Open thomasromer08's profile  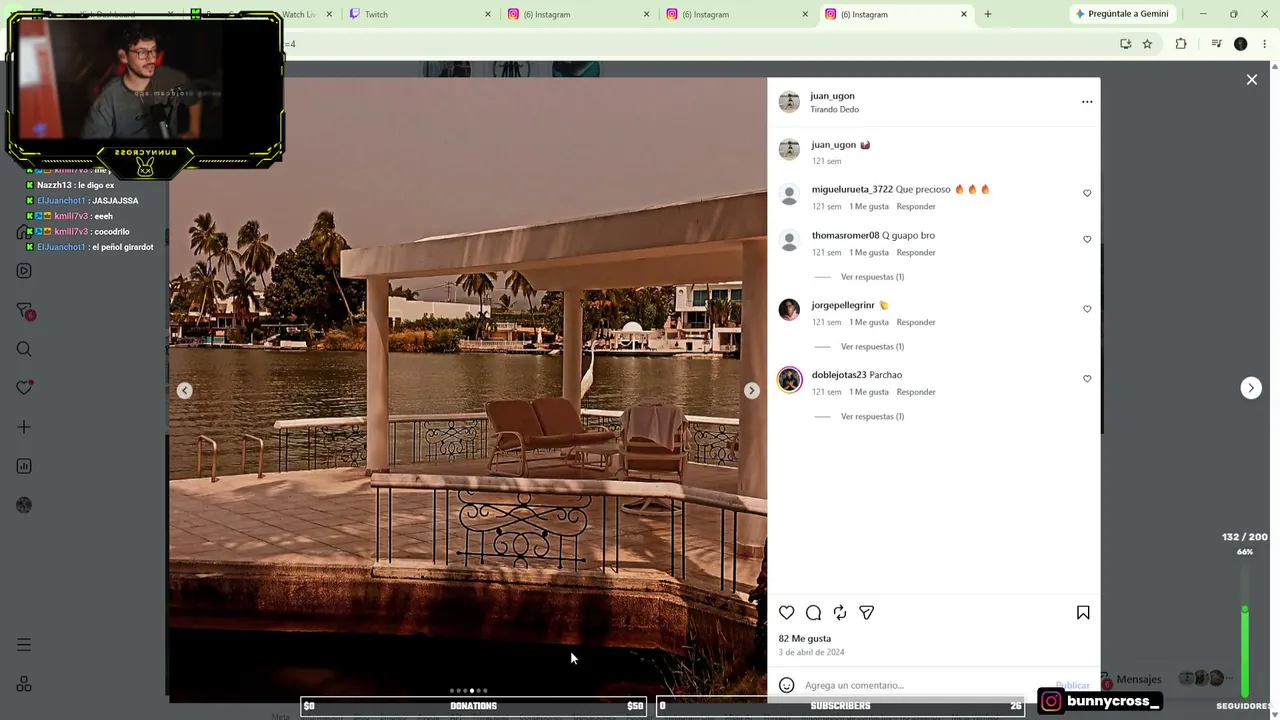pos(845,236)
